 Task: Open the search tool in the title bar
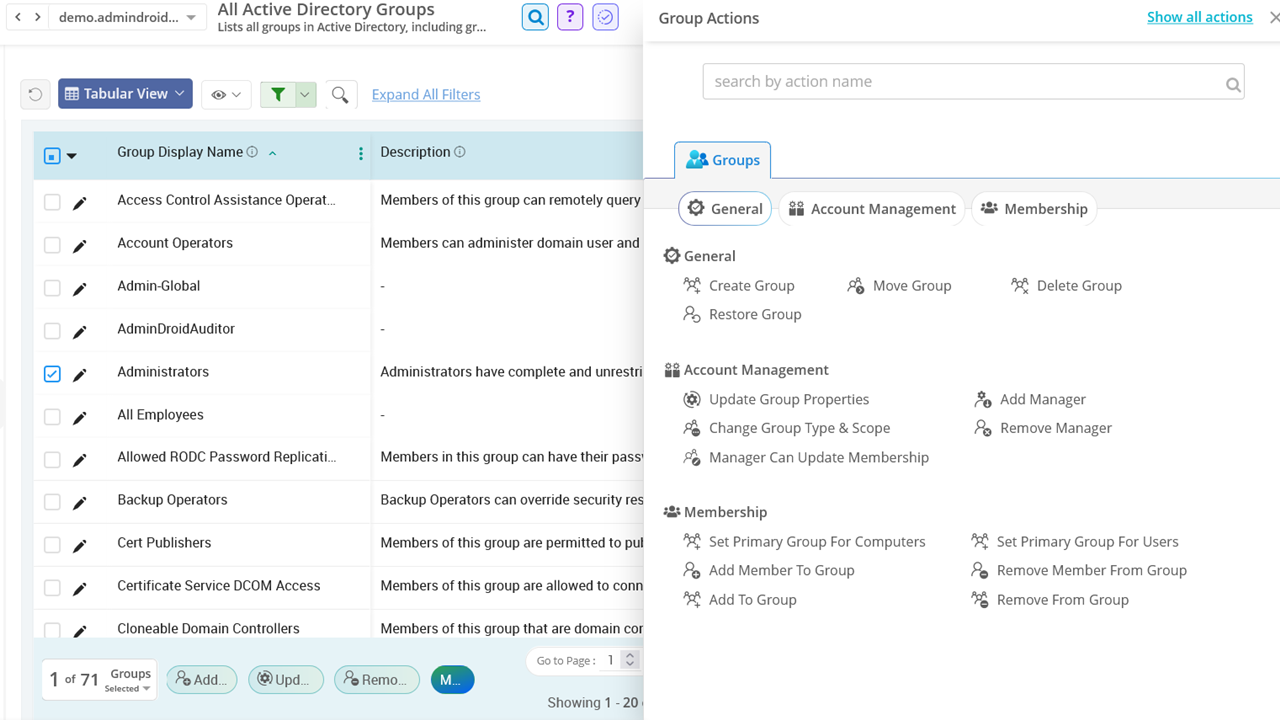click(535, 16)
